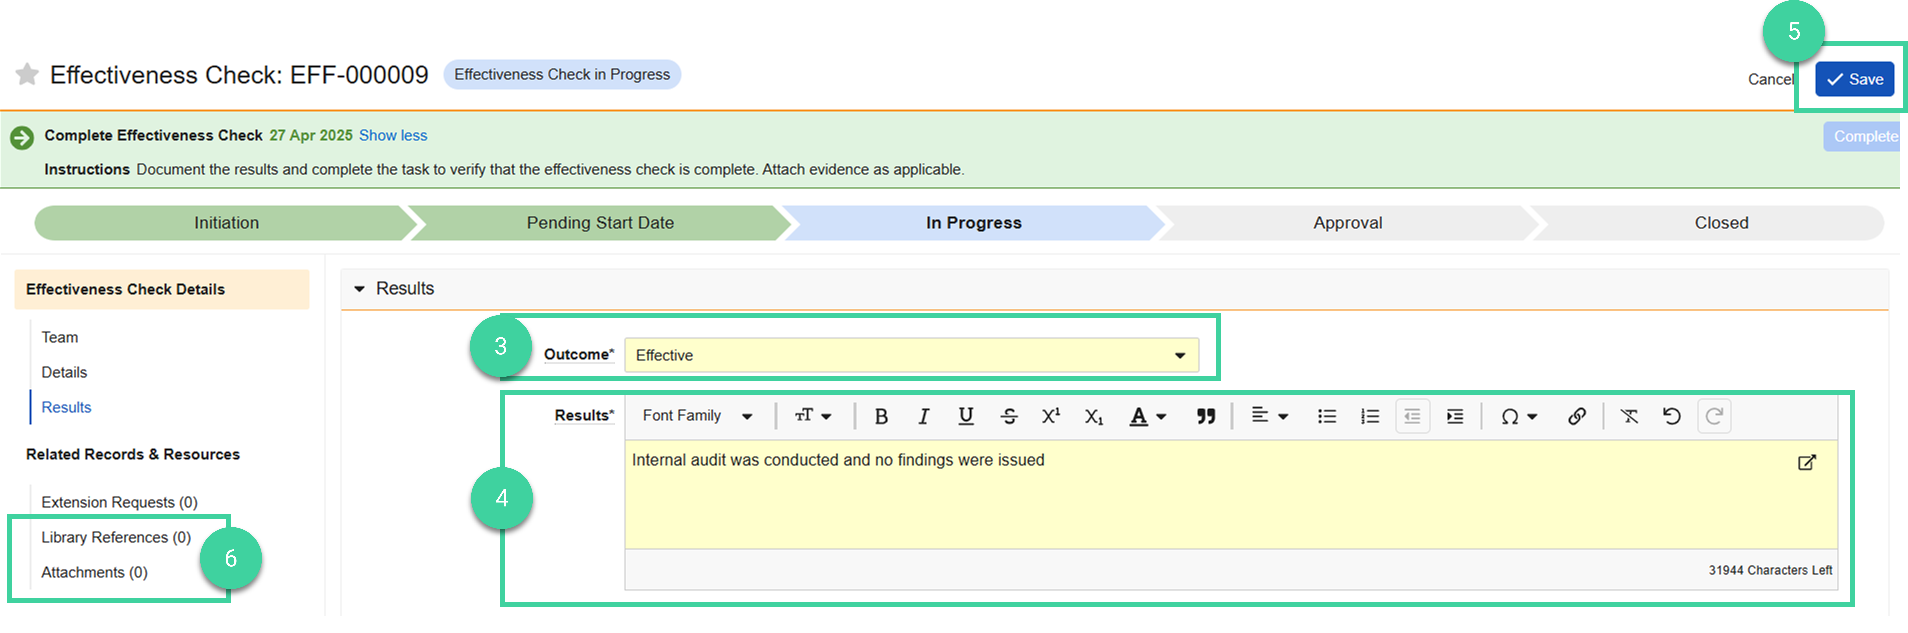Screen dimensions: 1908x633
Task: Cancel editing the record
Action: pos(1770,79)
